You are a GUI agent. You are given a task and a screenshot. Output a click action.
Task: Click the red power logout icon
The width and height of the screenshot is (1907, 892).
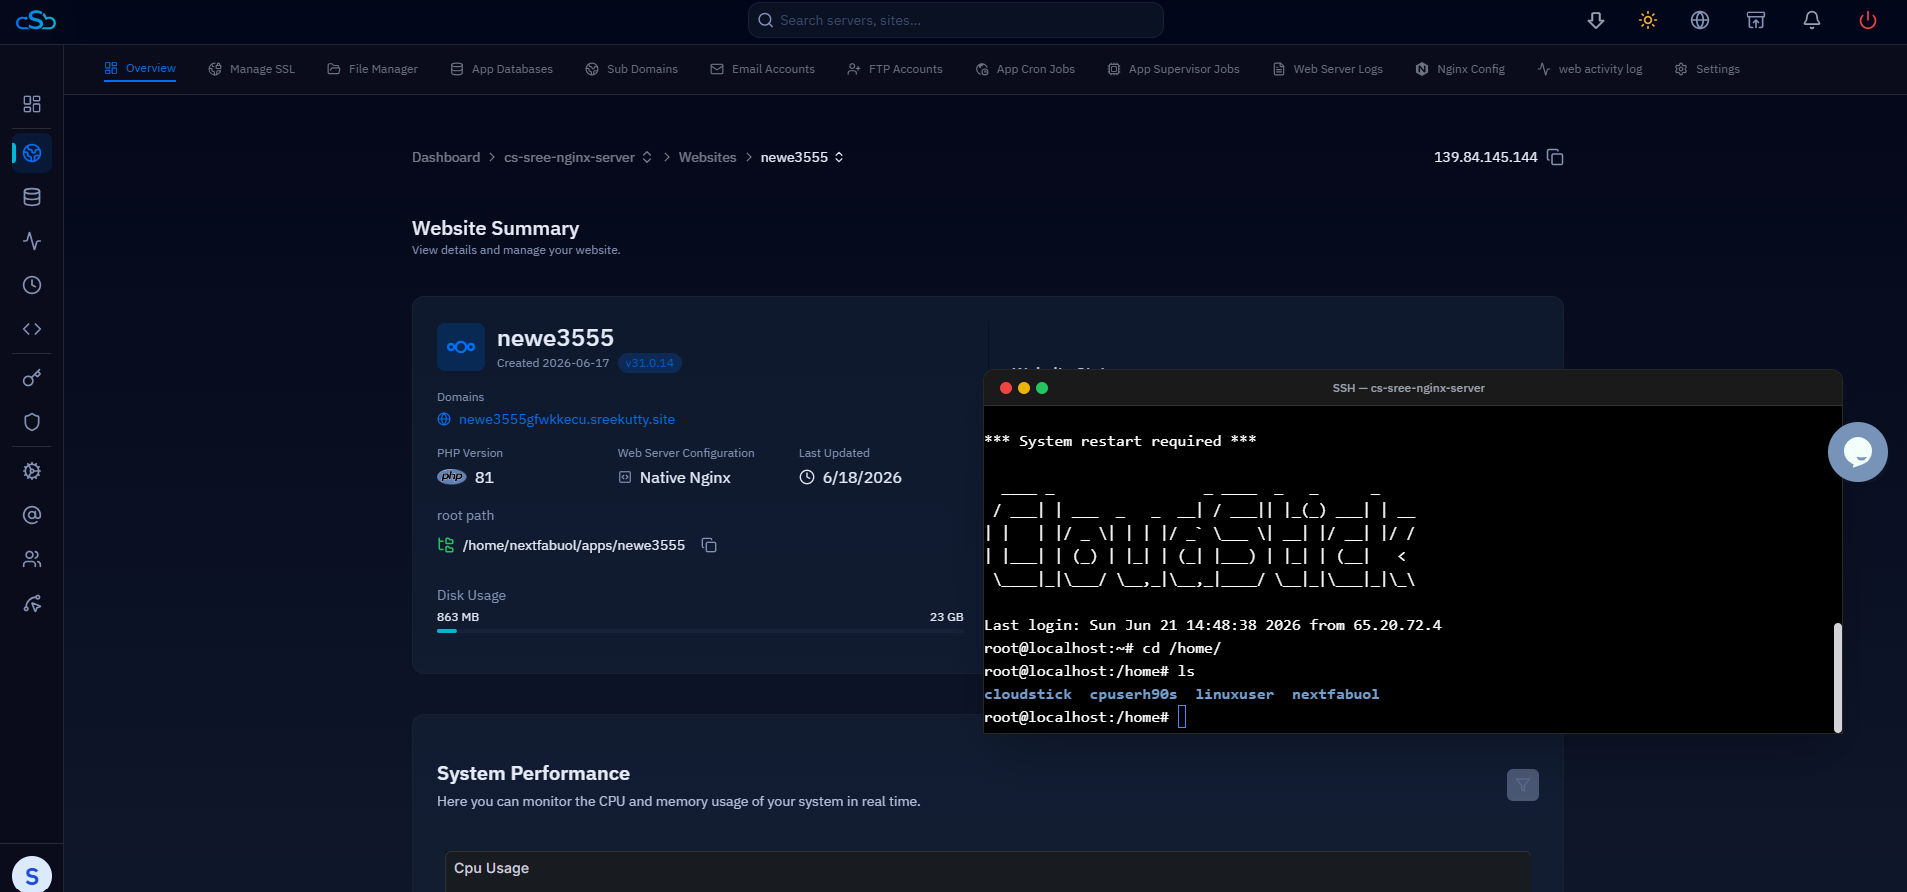tap(1868, 20)
